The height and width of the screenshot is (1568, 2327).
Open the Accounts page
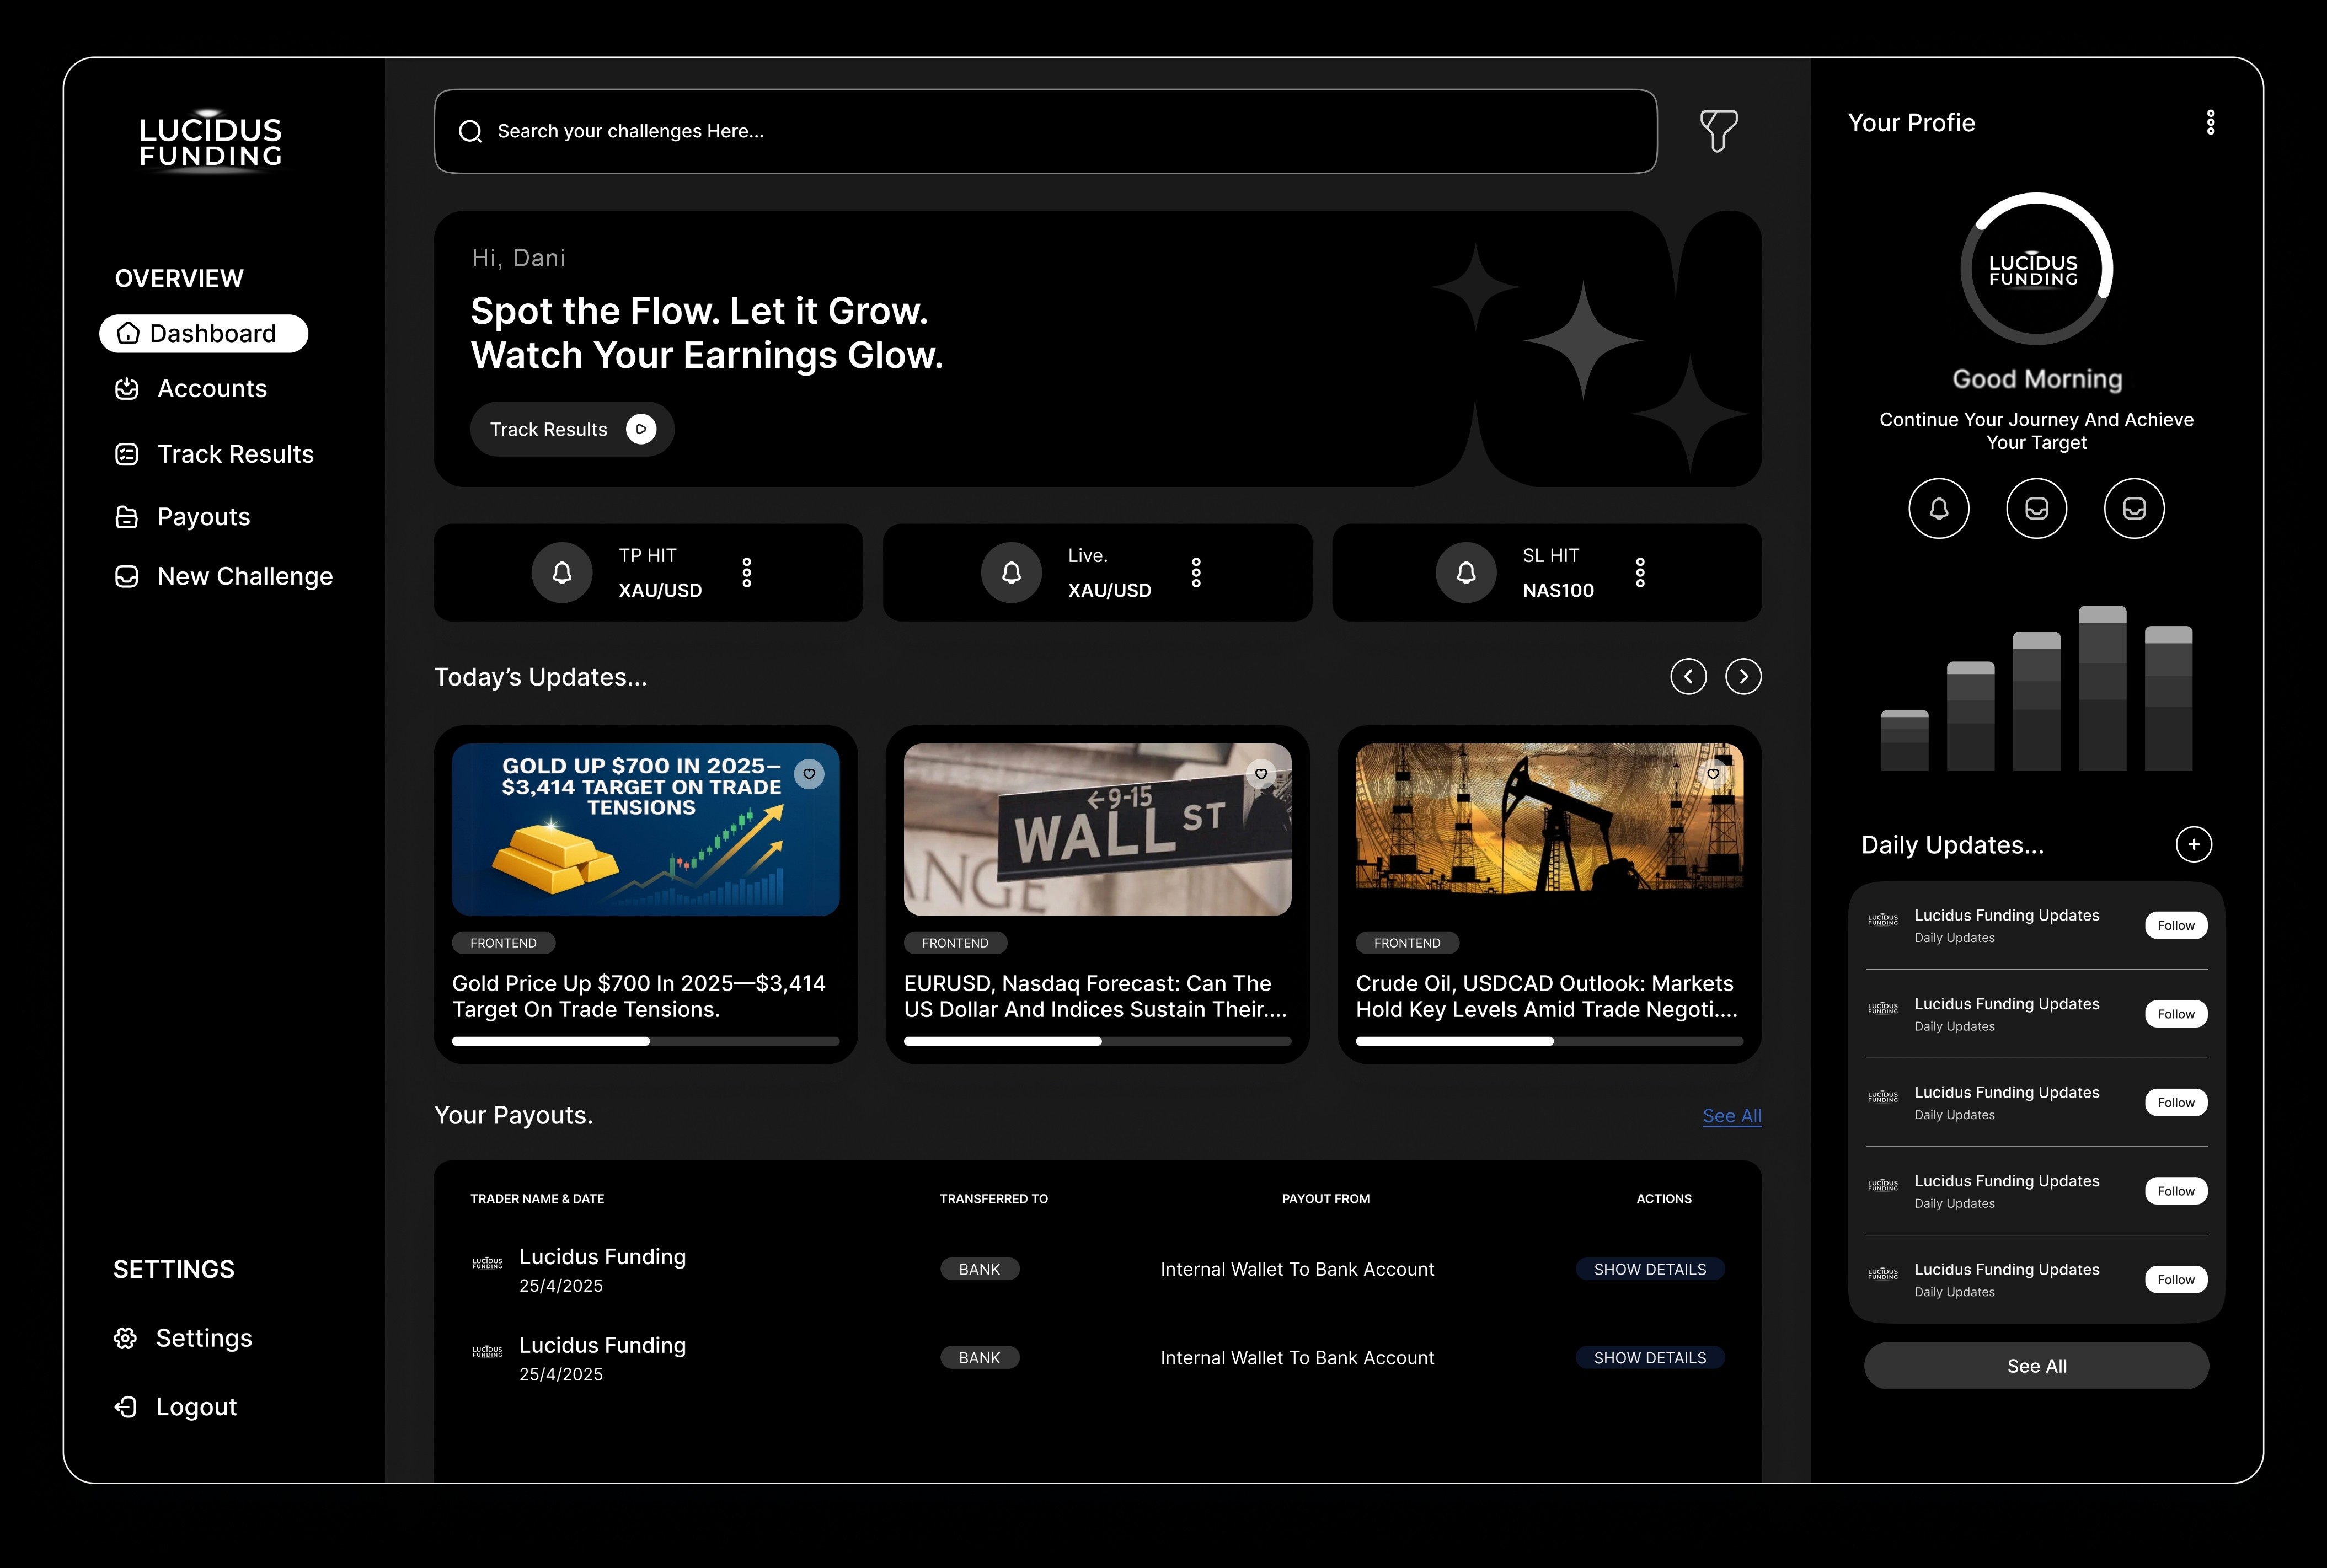pos(191,389)
